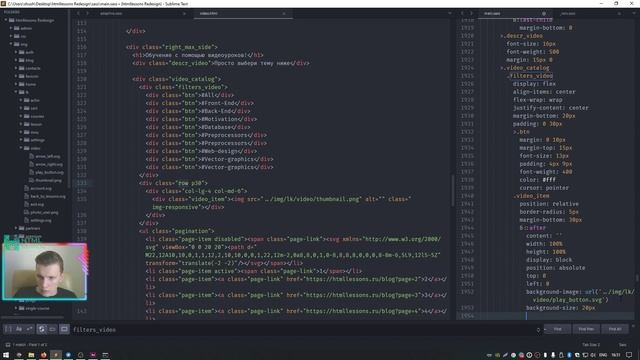Expand the home folder
Screen dimensions: 640x360
tap(16, 84)
